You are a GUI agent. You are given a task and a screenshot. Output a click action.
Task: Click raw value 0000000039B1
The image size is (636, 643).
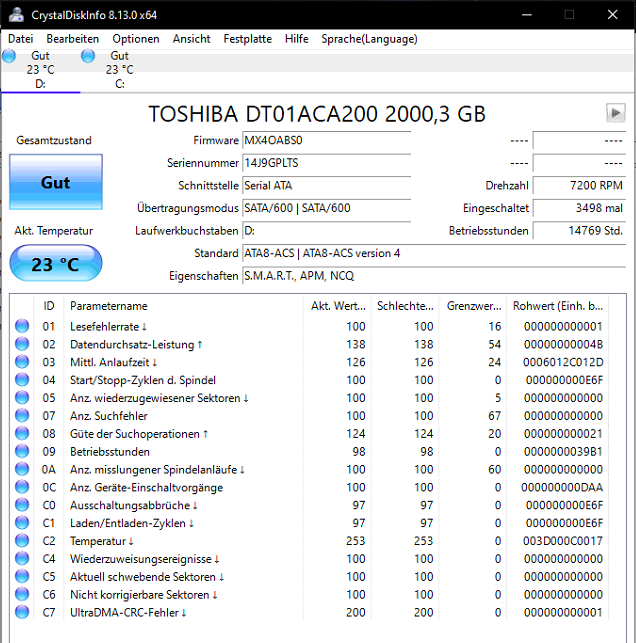(x=563, y=451)
